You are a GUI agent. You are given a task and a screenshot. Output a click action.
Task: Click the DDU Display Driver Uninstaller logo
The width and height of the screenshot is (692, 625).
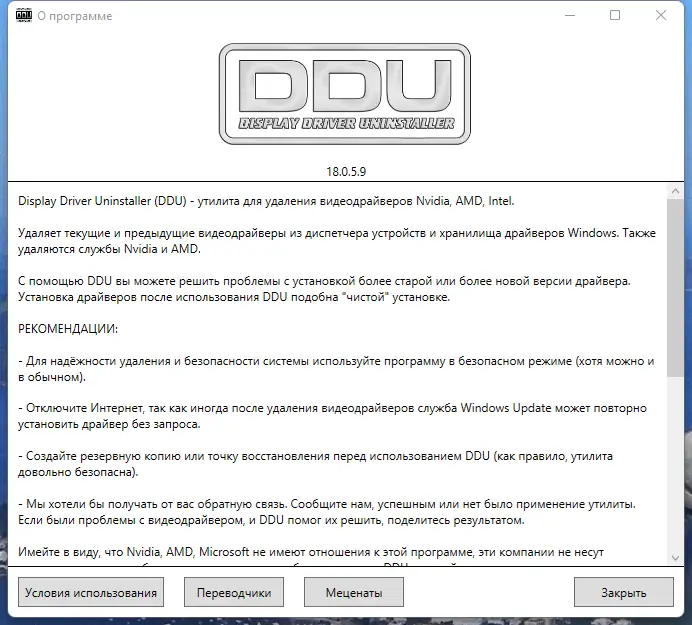click(x=345, y=94)
